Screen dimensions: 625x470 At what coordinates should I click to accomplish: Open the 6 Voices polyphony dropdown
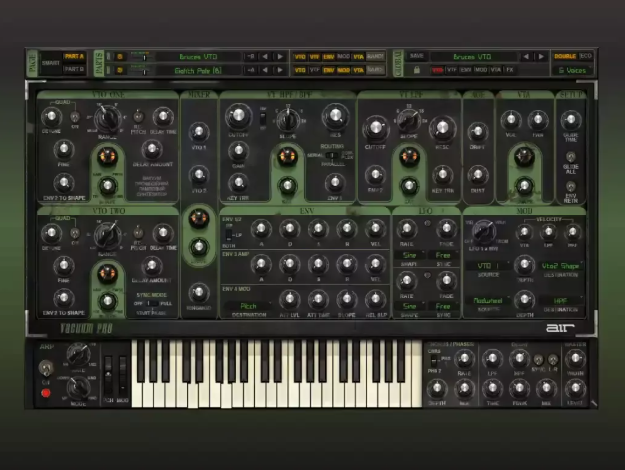572,70
